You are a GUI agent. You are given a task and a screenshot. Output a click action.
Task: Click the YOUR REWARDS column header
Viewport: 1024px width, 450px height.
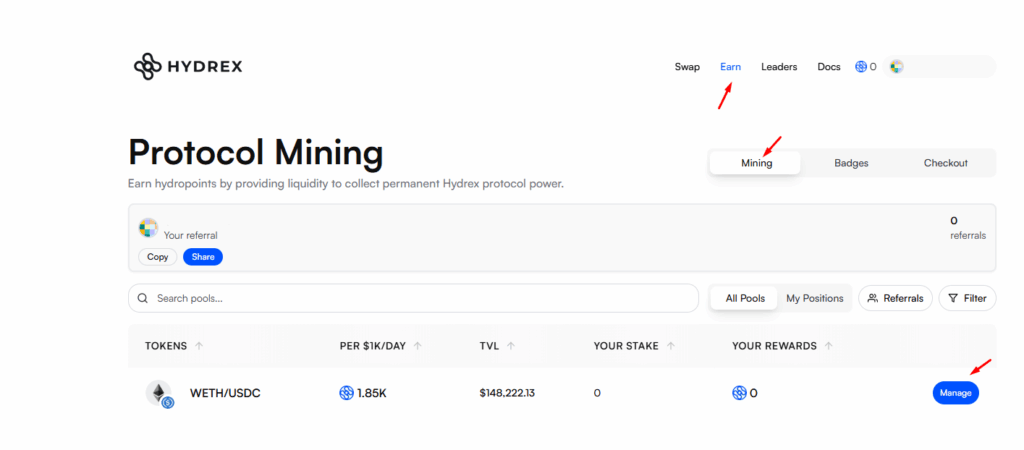775,346
